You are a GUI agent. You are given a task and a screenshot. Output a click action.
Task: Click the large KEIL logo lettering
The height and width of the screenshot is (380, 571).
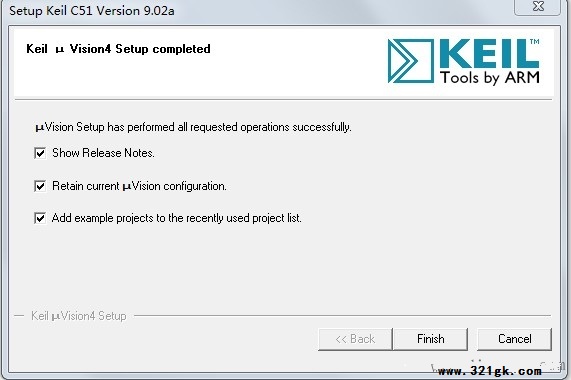point(489,54)
